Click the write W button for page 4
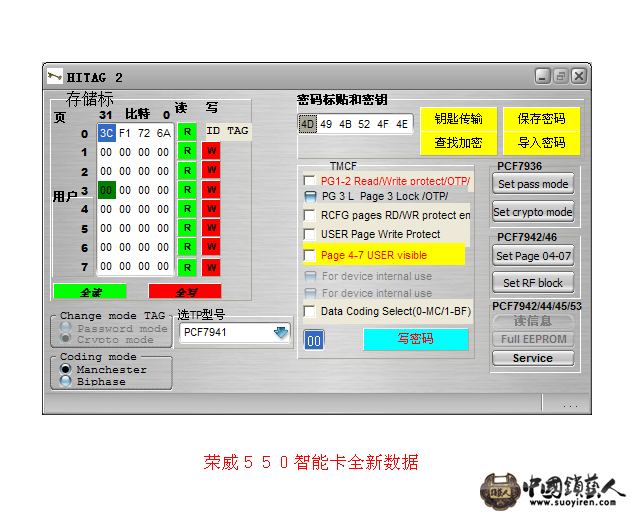 click(x=211, y=209)
